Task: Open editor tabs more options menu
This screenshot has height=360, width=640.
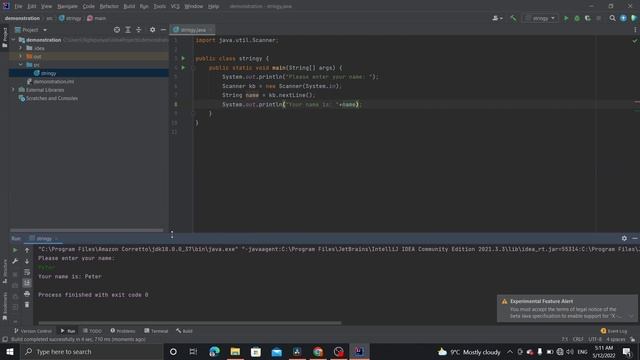Action: tap(635, 30)
